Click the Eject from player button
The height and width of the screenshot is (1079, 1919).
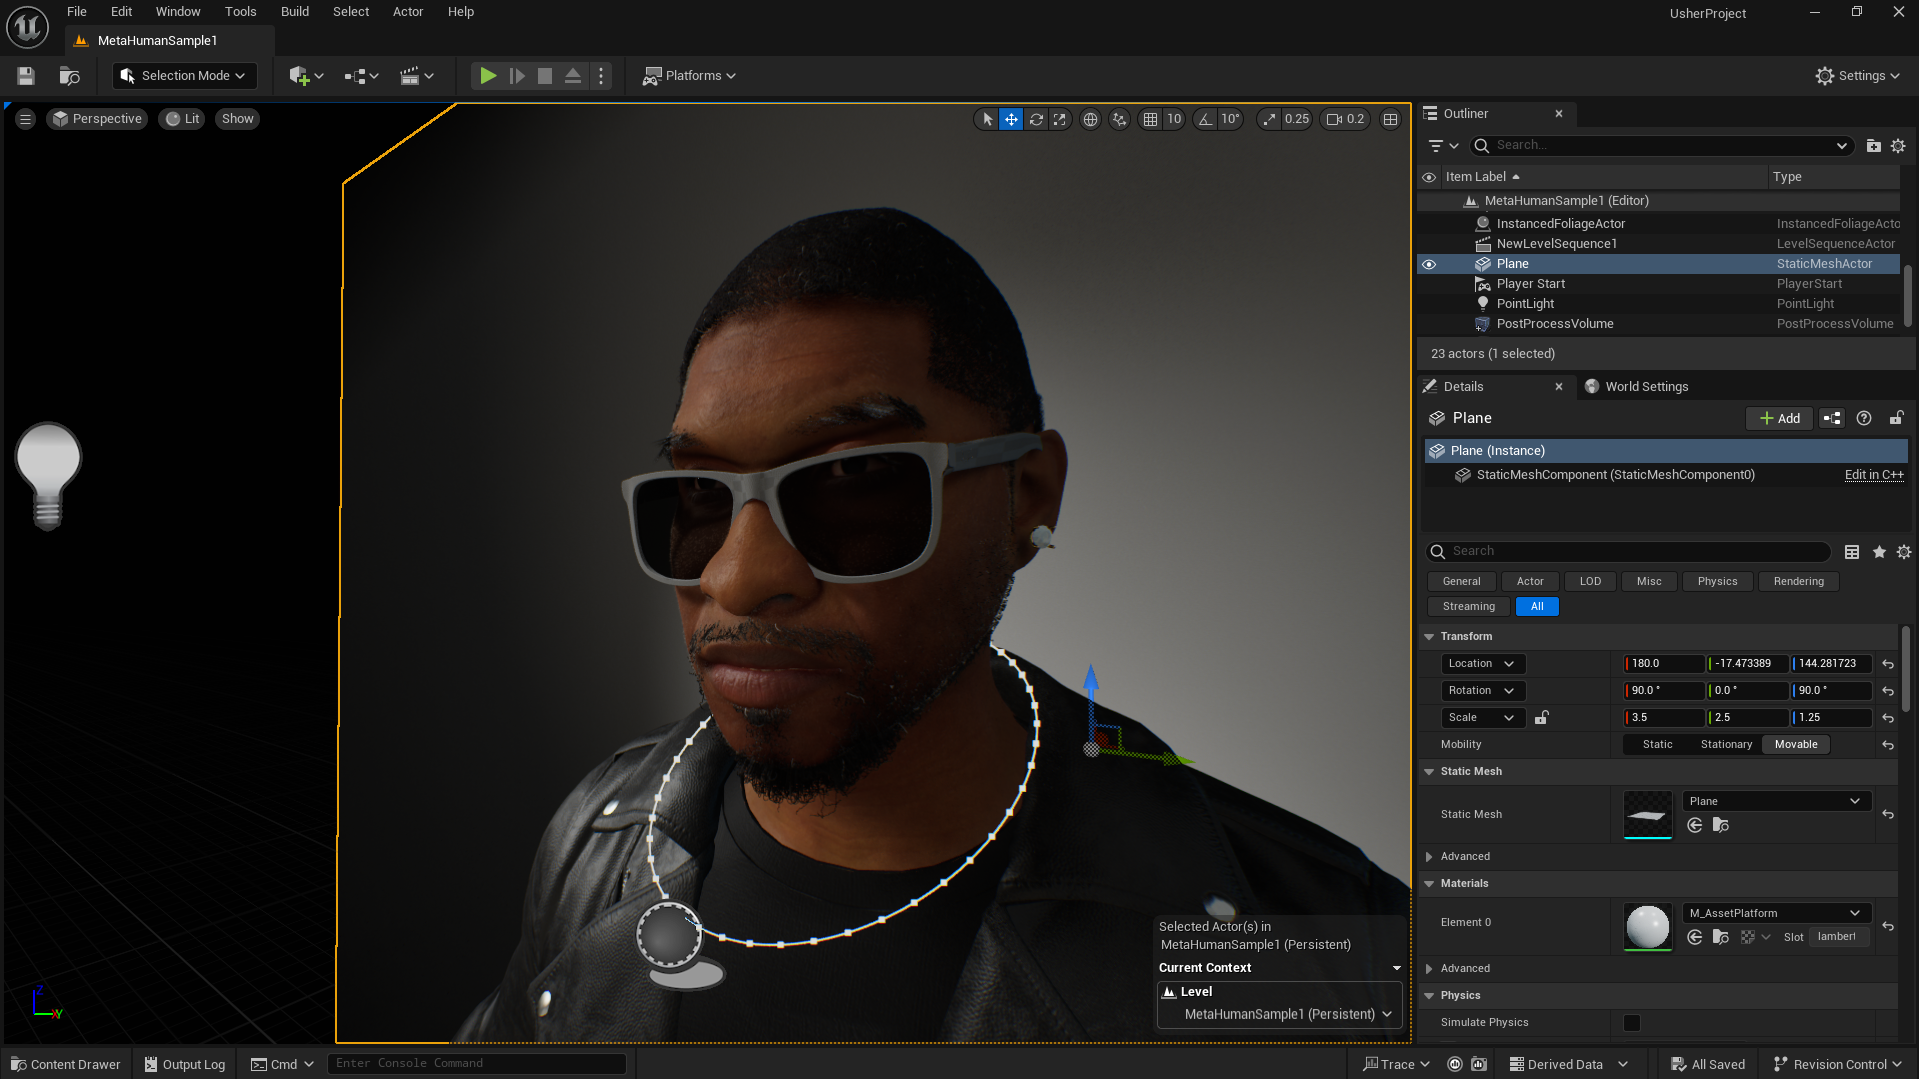pos(573,76)
